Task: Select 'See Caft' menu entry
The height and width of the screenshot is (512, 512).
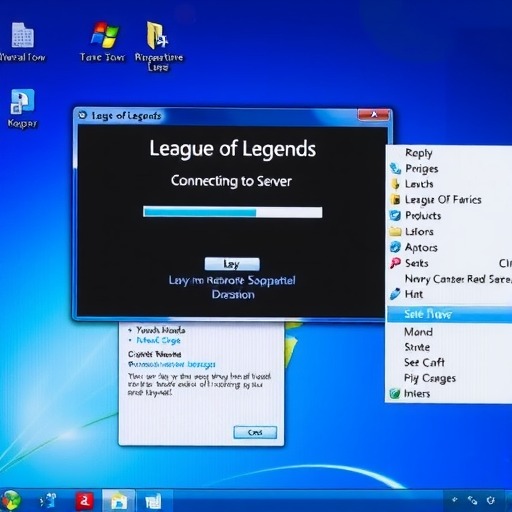Action: coord(424,362)
